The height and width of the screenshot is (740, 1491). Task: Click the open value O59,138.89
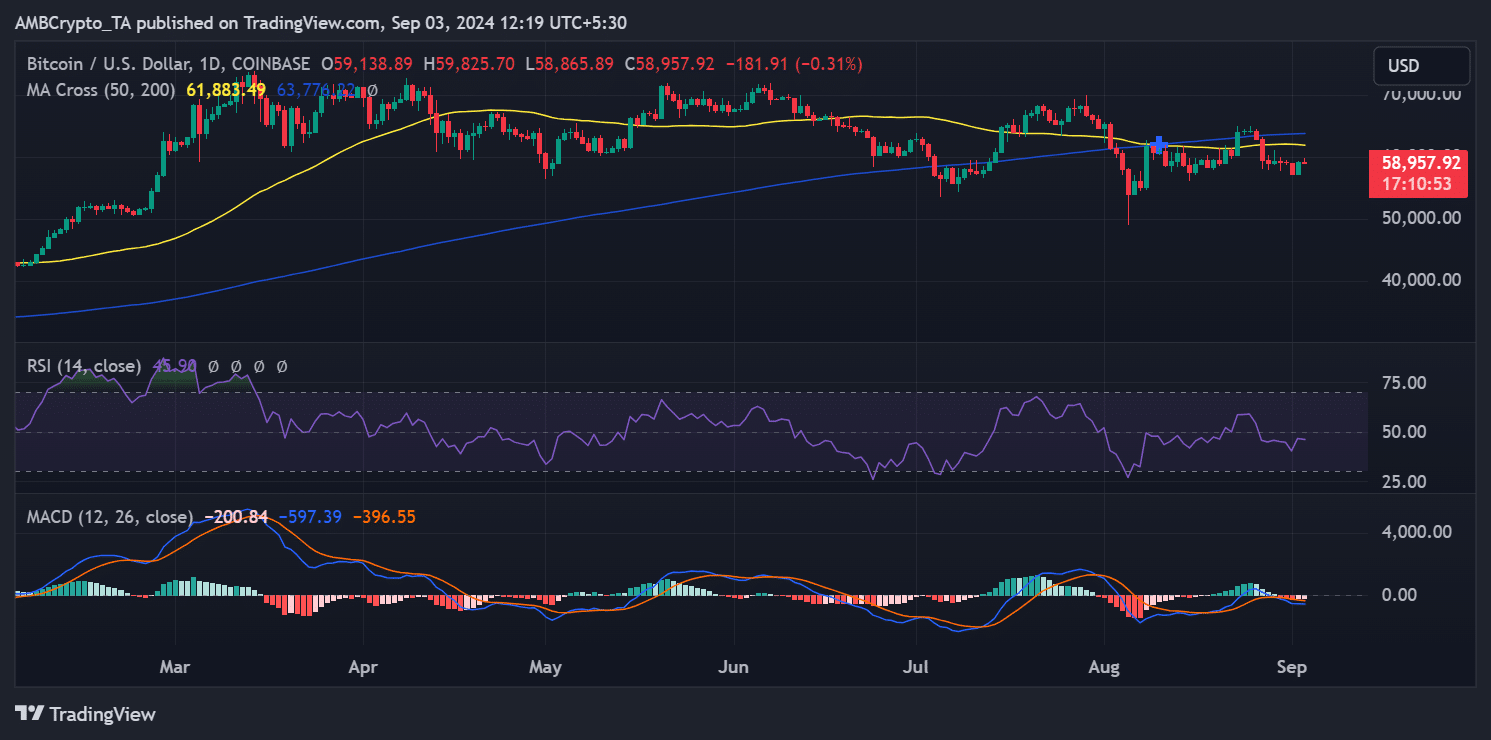[366, 64]
